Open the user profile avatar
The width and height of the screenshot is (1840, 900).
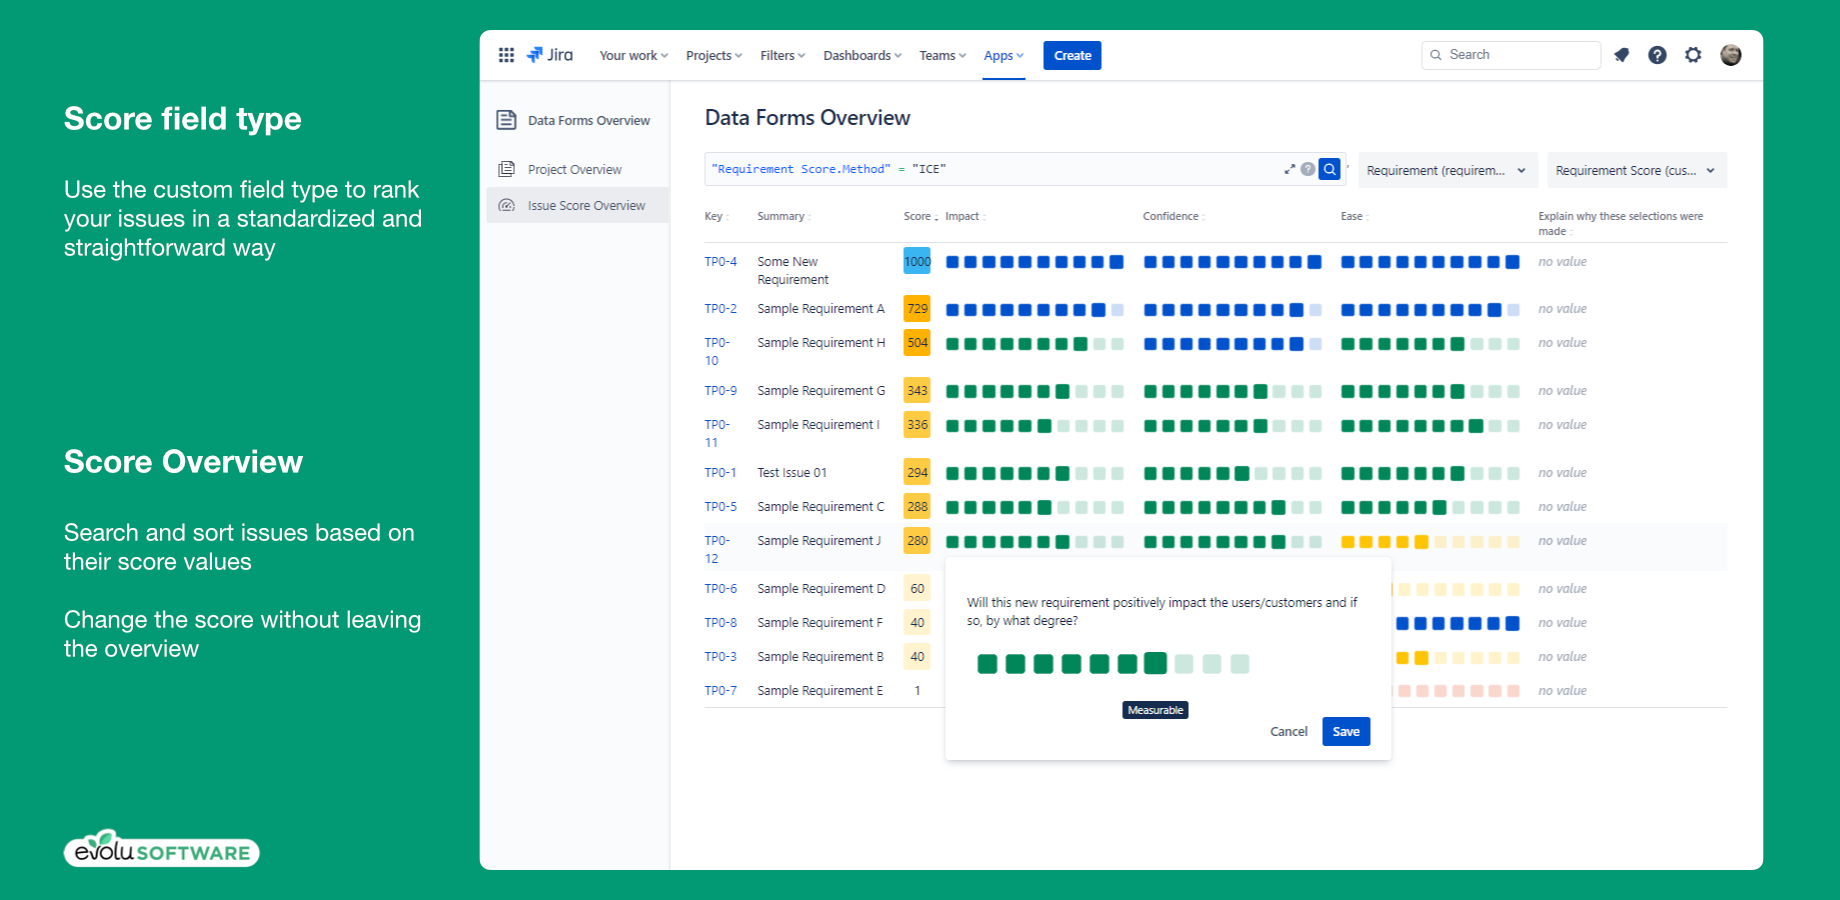coord(1731,55)
